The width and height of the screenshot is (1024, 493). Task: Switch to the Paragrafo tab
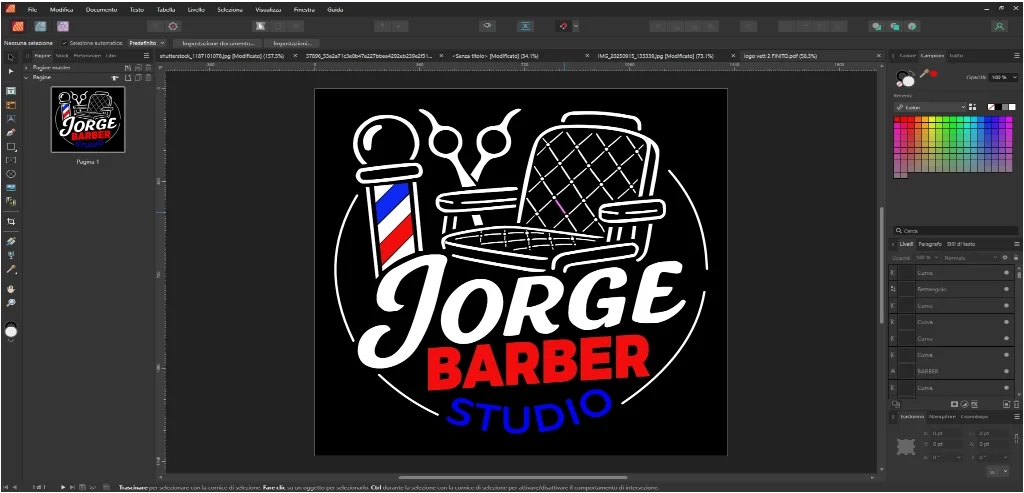click(x=930, y=244)
